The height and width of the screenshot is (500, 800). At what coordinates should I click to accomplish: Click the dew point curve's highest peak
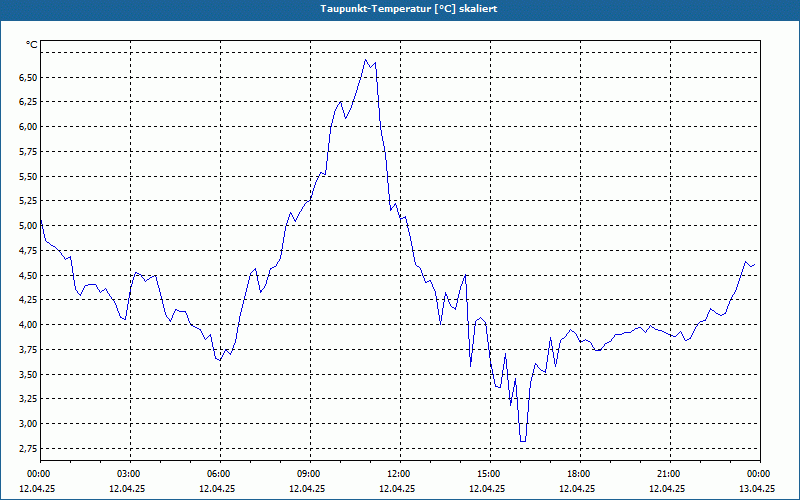[365, 60]
